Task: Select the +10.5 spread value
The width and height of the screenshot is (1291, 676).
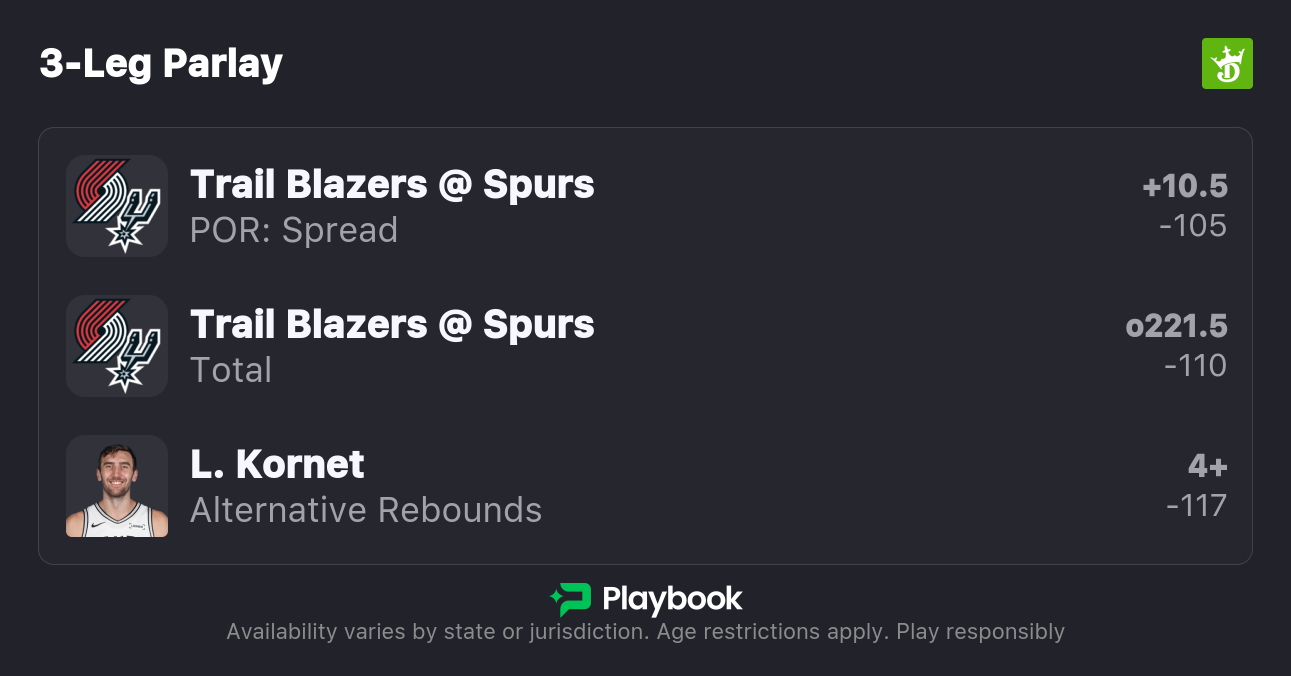Action: click(1184, 186)
